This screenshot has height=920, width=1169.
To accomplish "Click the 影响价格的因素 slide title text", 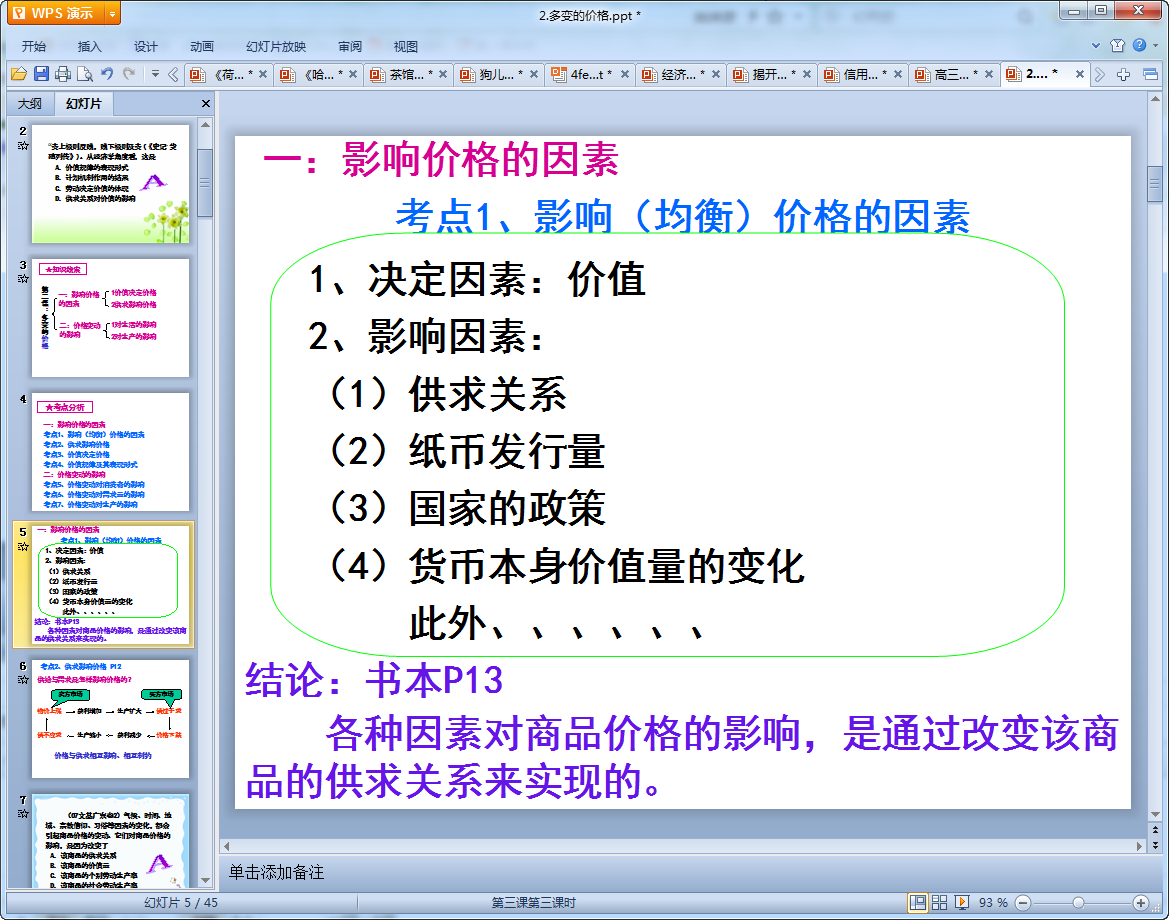I will pos(480,159).
